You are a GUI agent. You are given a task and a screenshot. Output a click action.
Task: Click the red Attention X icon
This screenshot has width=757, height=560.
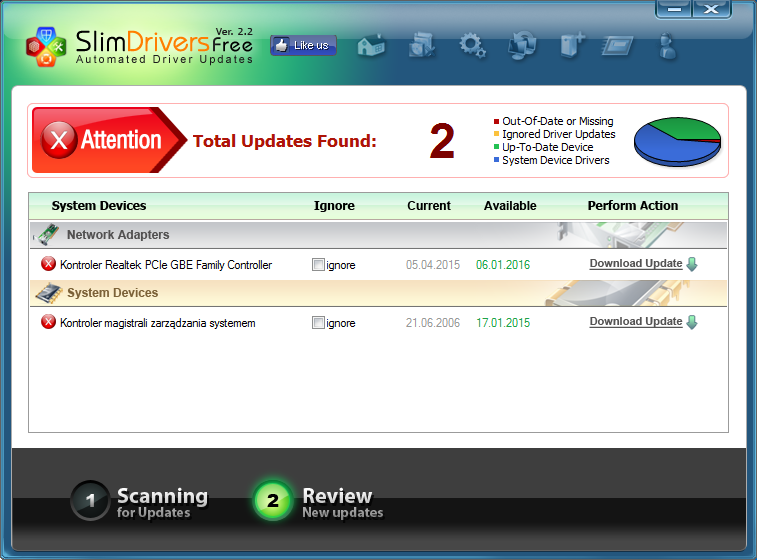tap(59, 140)
